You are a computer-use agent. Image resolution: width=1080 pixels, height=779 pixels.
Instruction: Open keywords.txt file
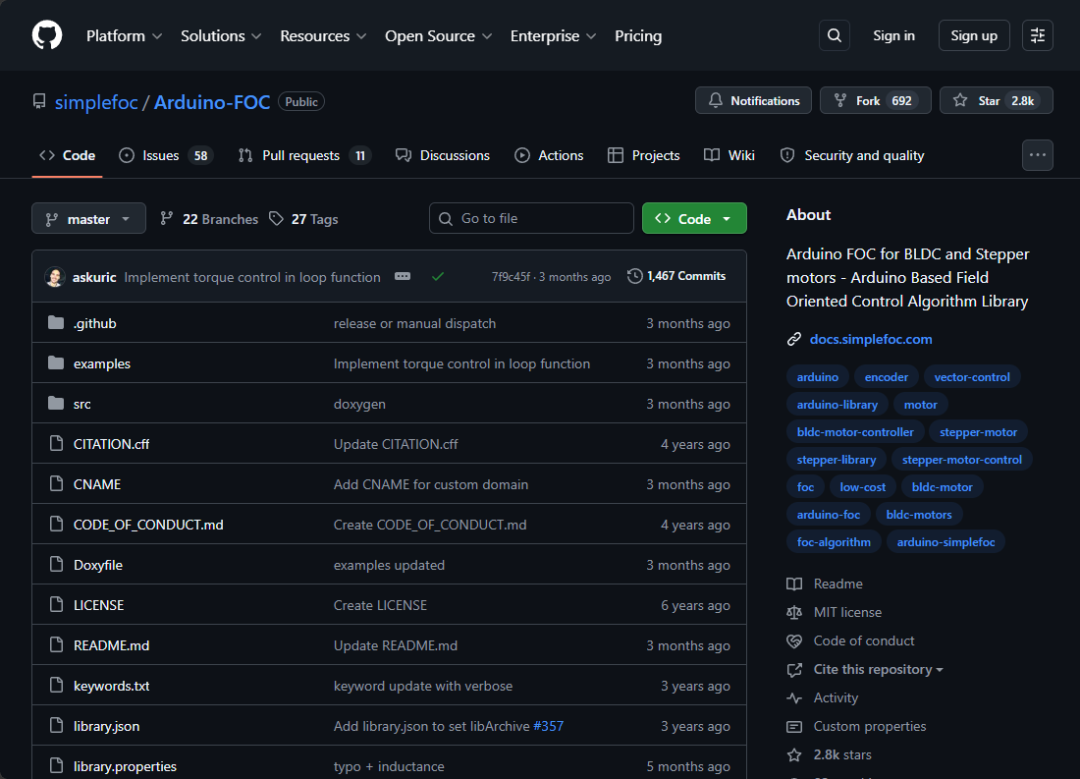tap(112, 686)
